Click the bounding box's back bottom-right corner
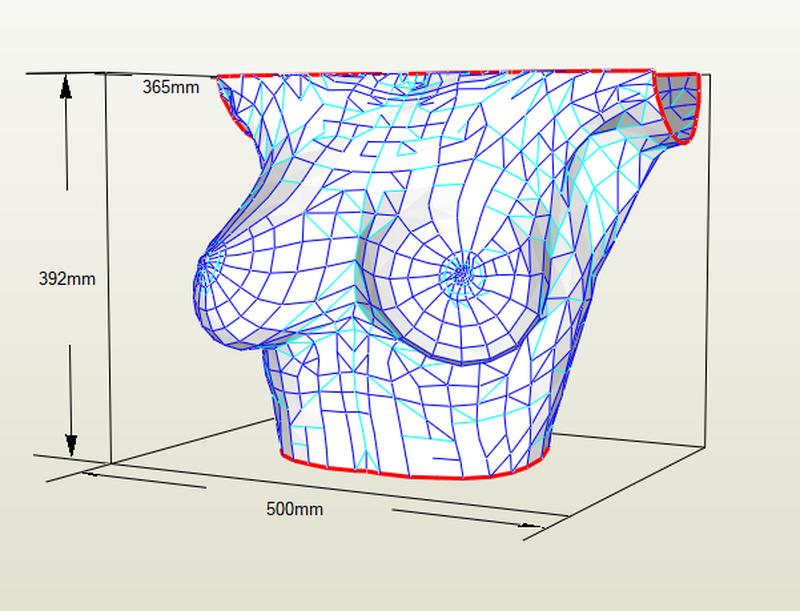Screen dimensions: 800x611 [x=708, y=447]
